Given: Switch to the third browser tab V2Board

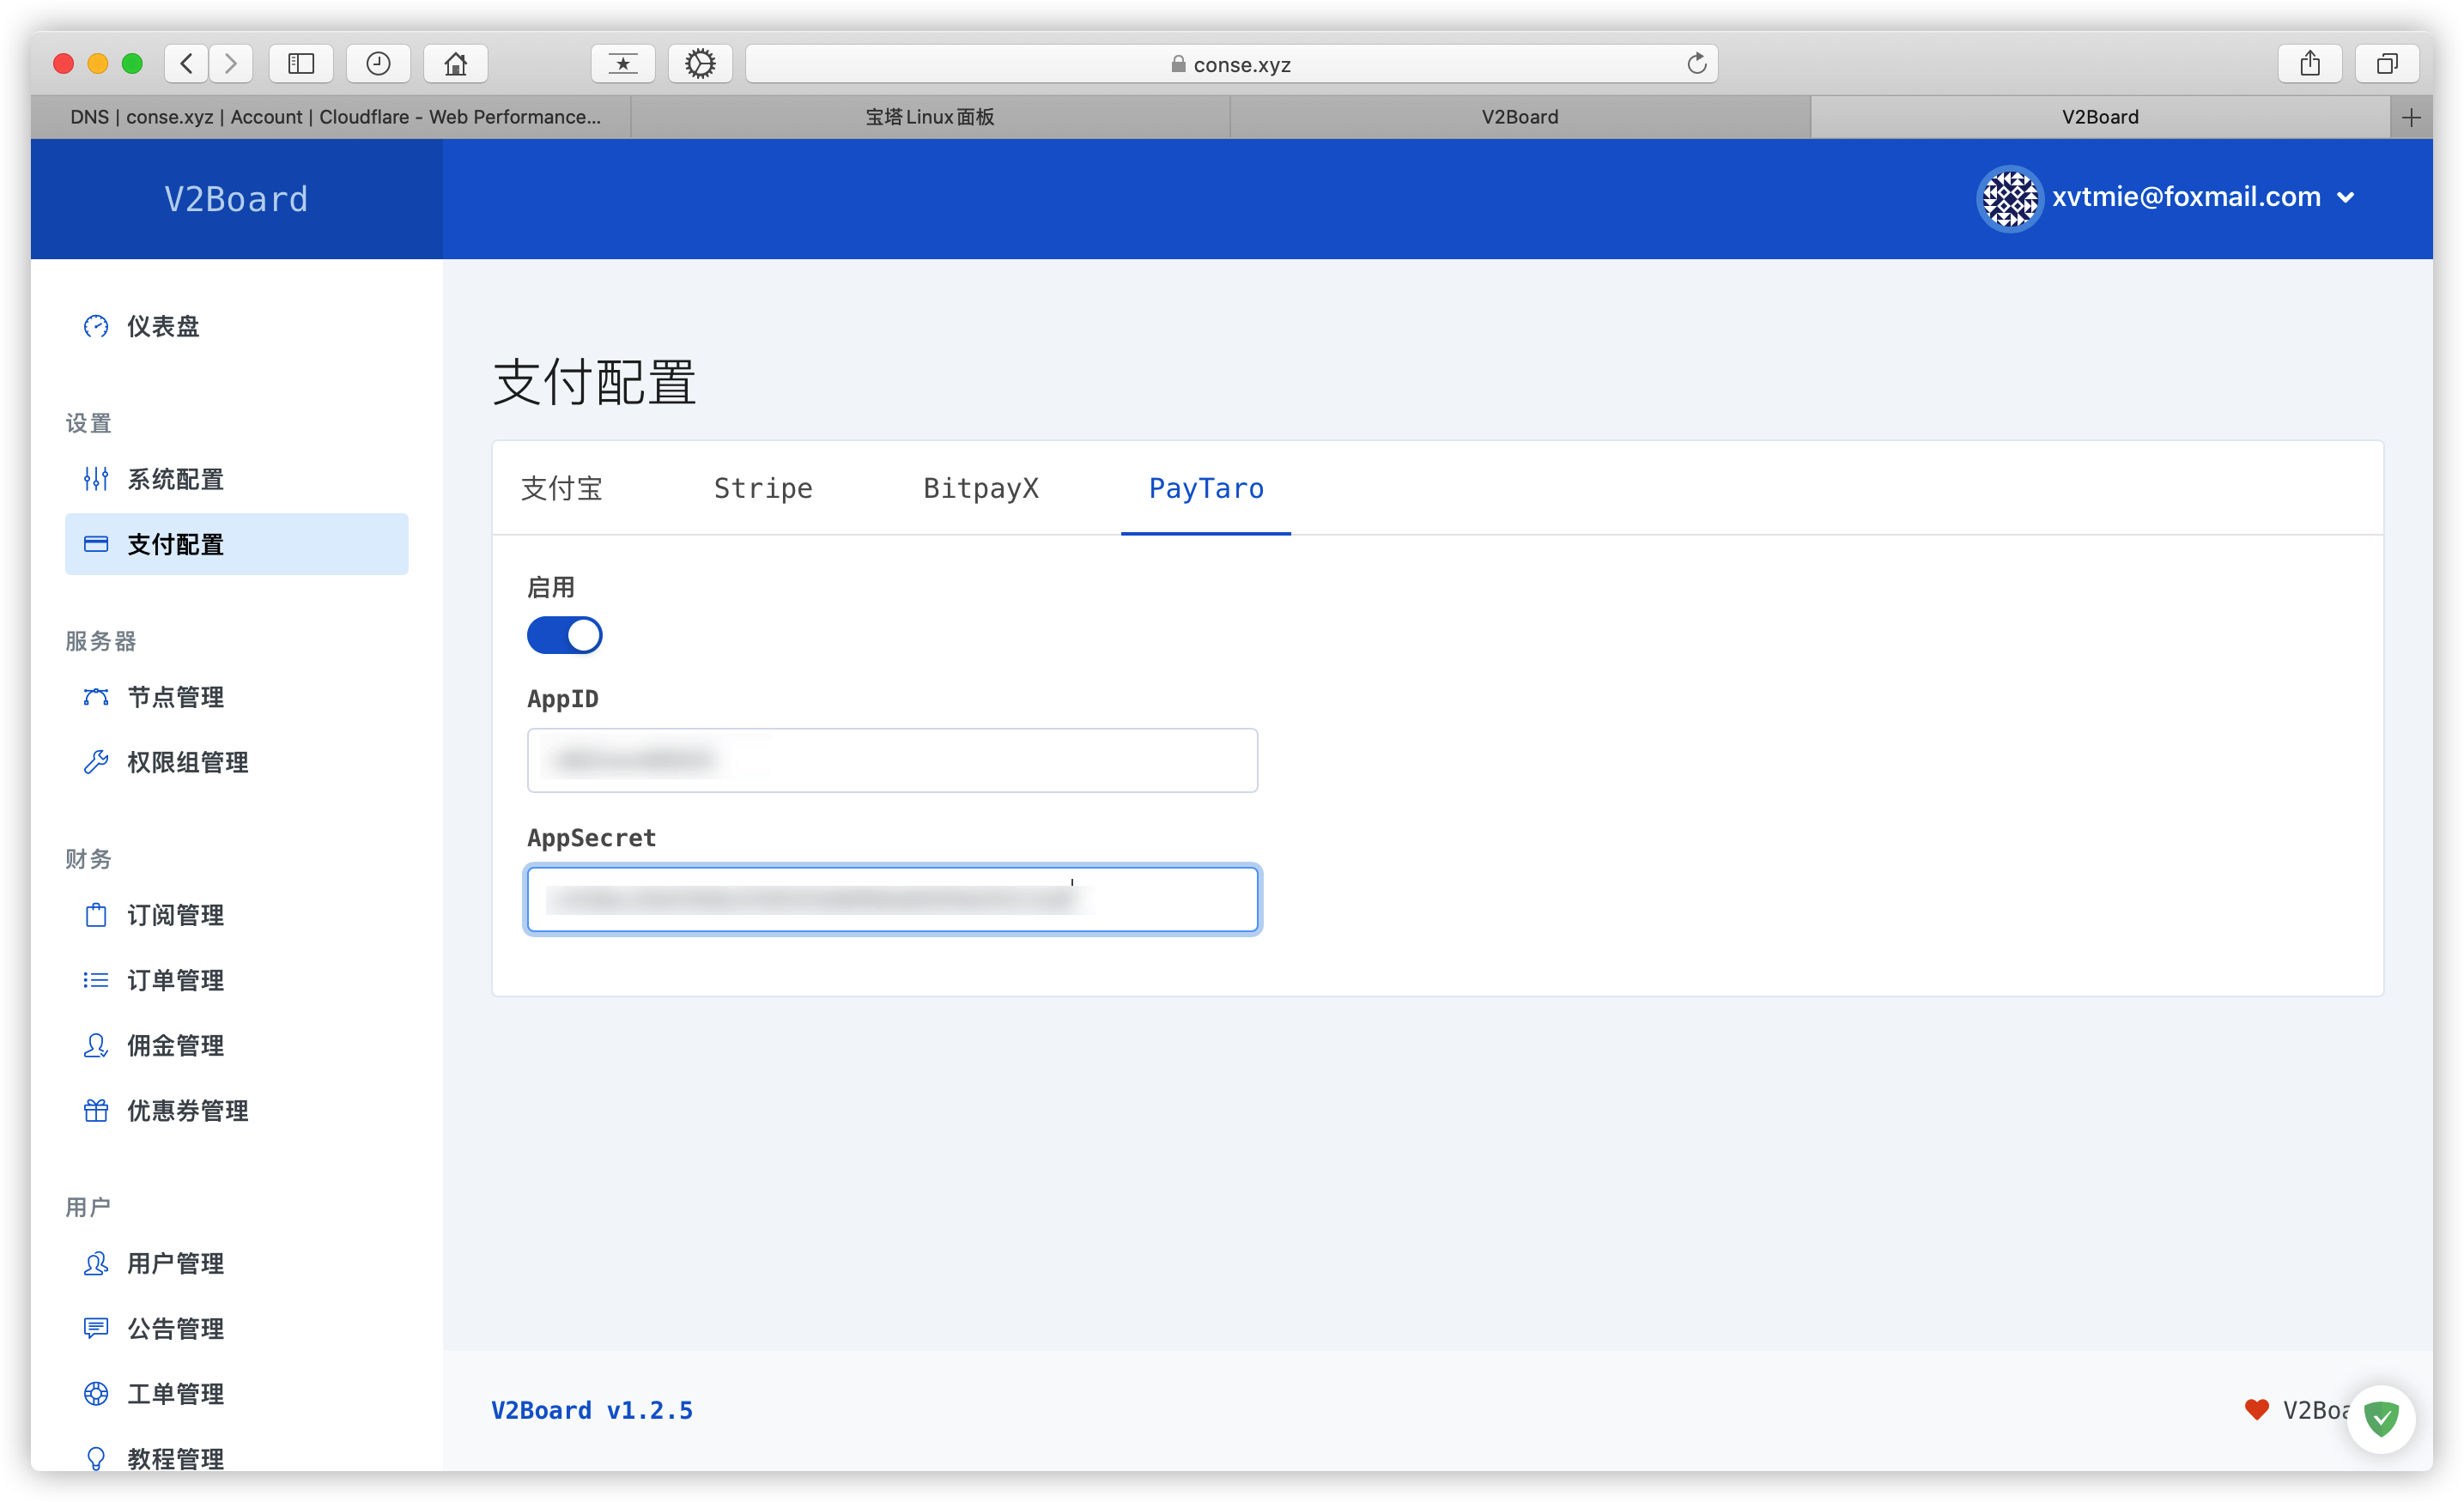Looking at the screenshot, I should (x=1520, y=117).
